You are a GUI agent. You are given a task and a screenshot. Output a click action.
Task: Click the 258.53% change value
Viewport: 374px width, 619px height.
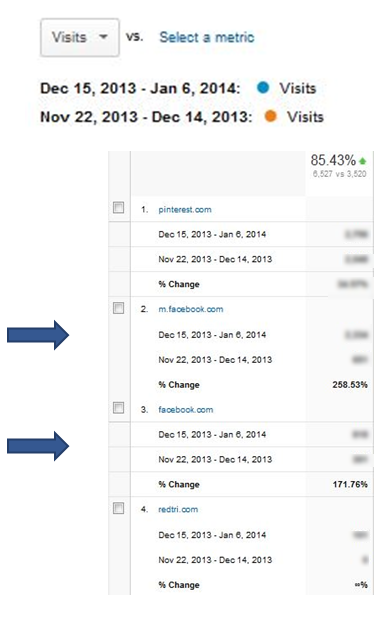click(x=350, y=385)
